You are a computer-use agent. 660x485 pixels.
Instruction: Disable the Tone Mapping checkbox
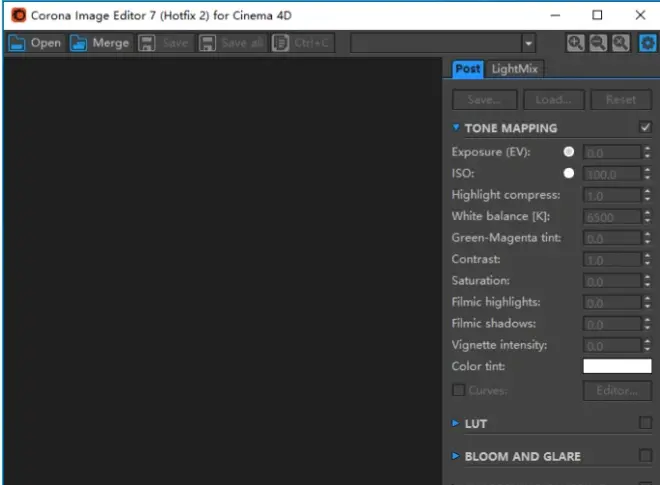(645, 128)
